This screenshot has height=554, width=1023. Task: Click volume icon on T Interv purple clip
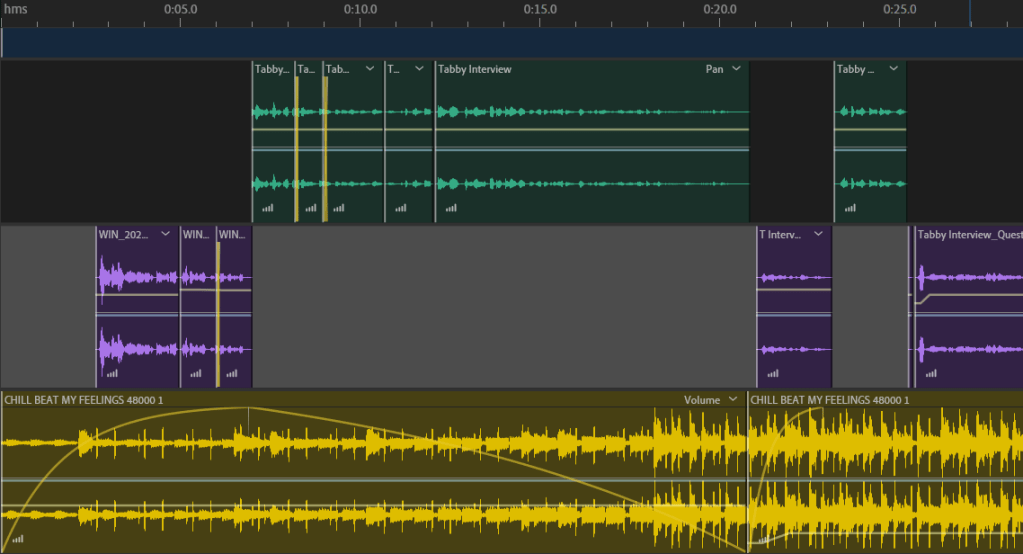pos(771,373)
